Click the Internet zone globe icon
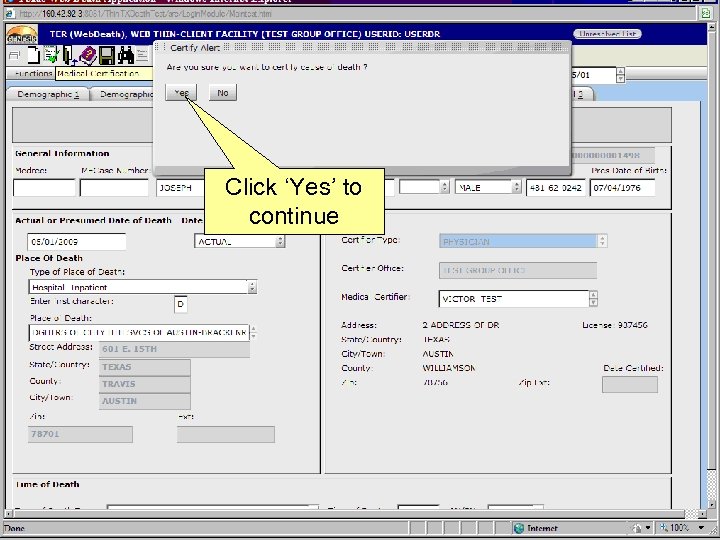Image resolution: width=720 pixels, height=540 pixels. (x=518, y=528)
